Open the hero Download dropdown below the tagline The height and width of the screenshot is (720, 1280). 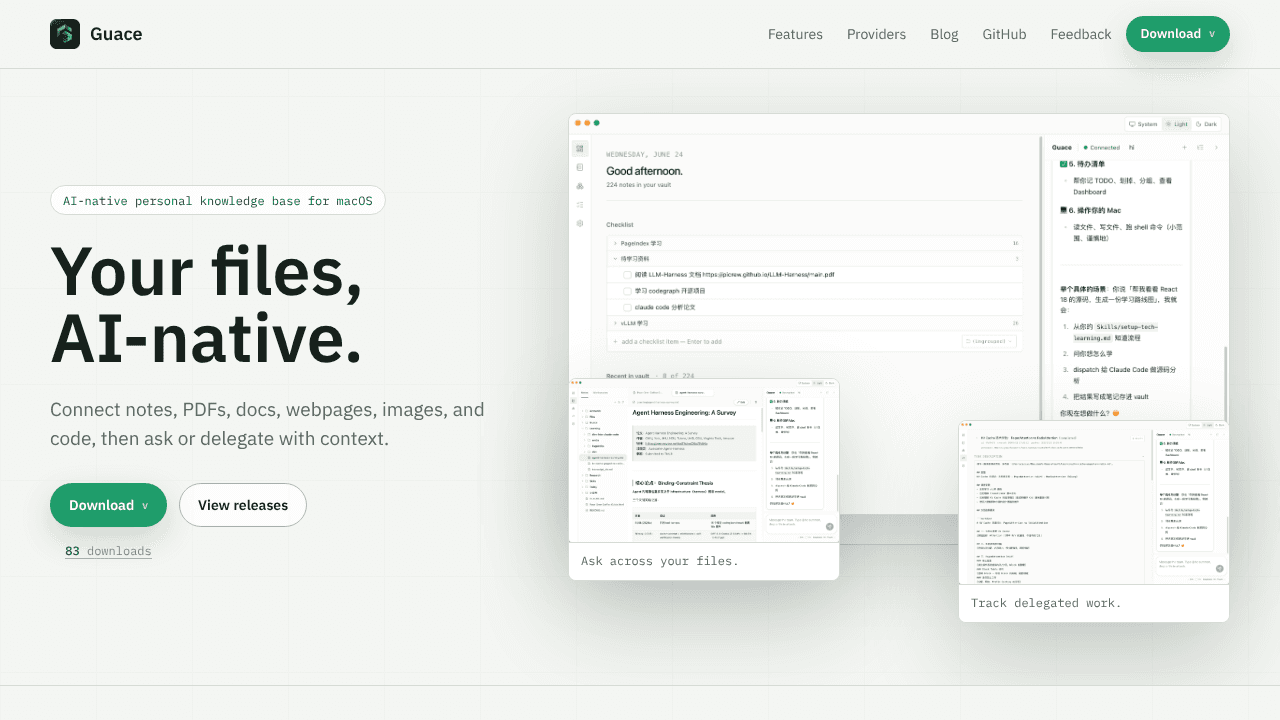click(108, 505)
